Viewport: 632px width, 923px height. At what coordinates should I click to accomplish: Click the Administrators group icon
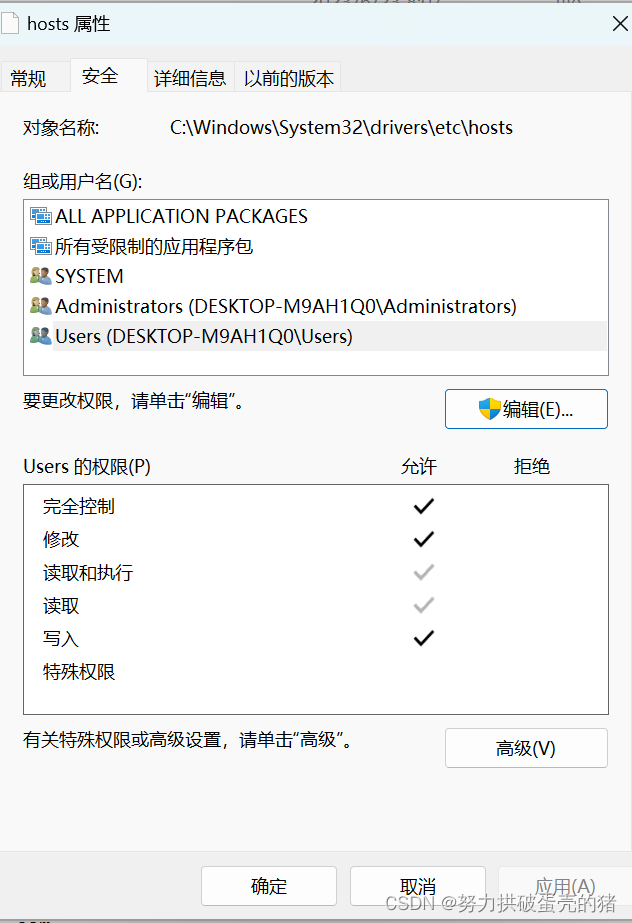click(x=41, y=306)
